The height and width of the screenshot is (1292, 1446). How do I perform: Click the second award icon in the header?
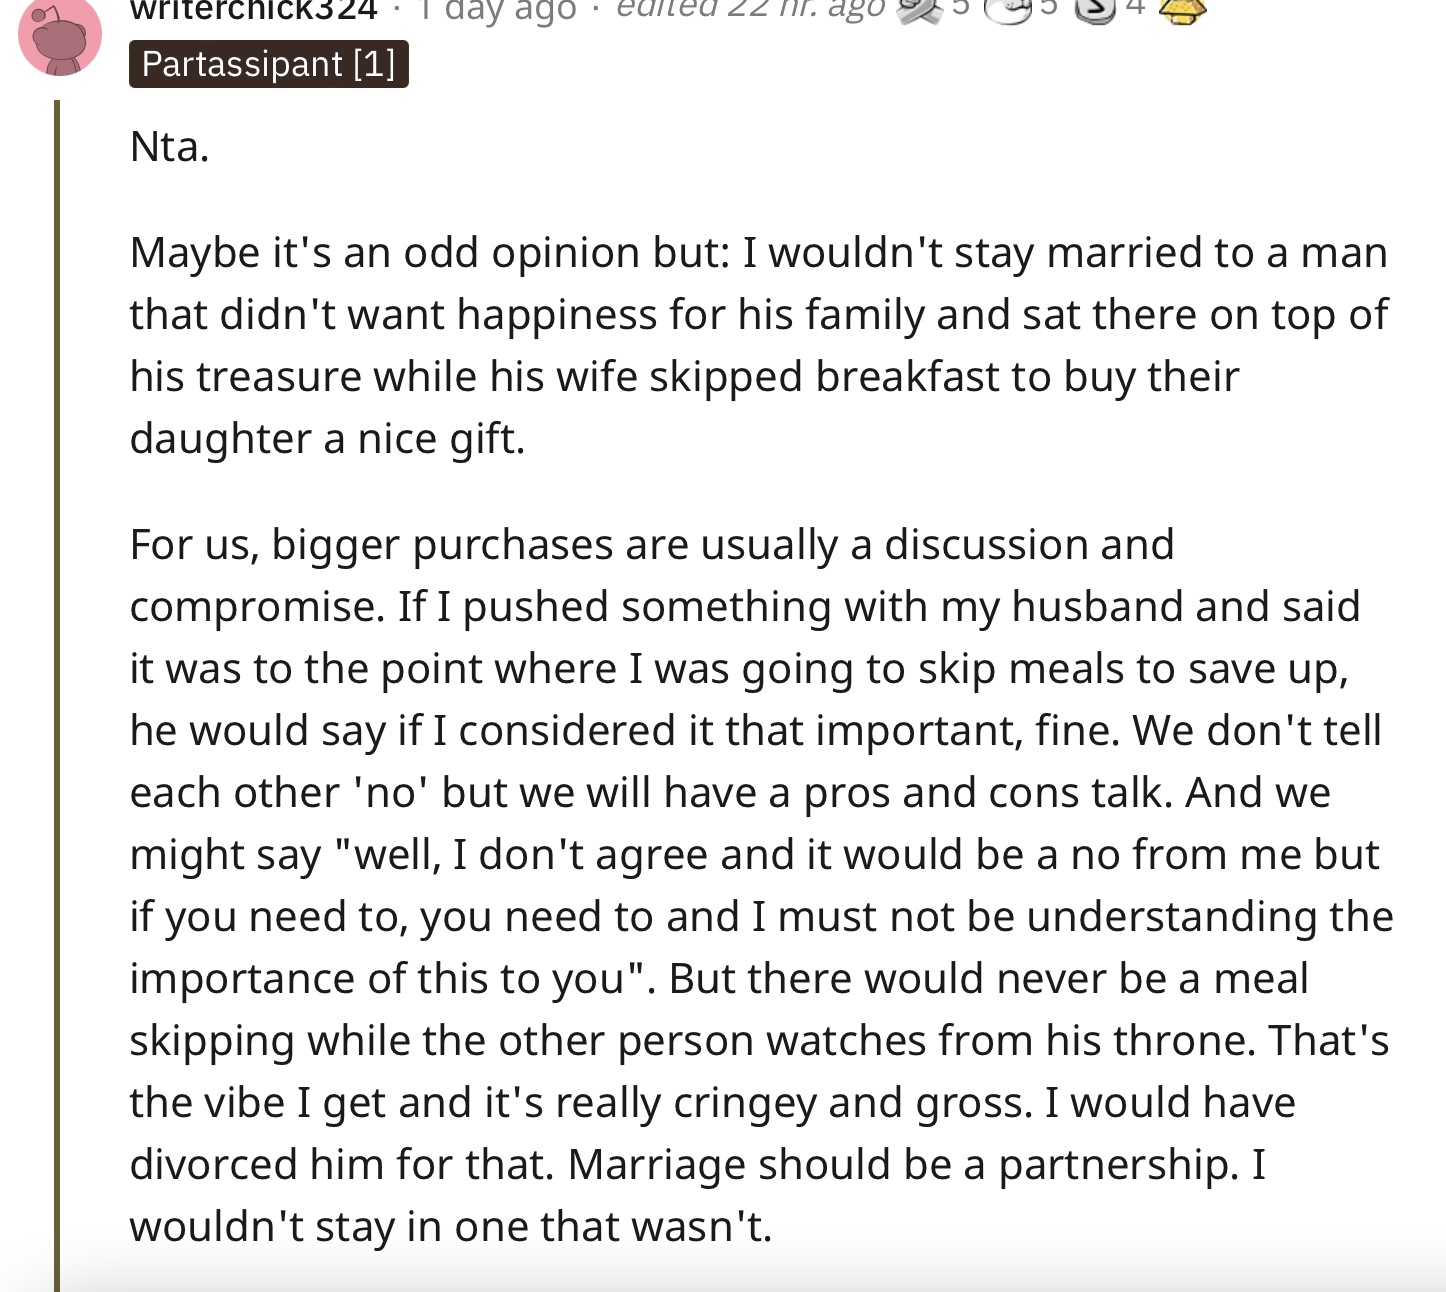point(1007,11)
